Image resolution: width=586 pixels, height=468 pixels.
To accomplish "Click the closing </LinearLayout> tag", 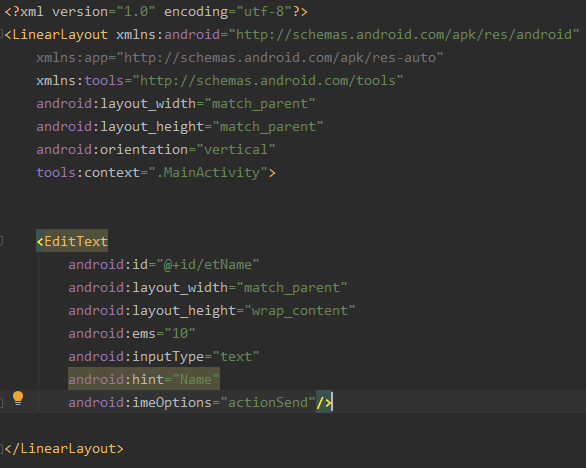I will [64, 449].
